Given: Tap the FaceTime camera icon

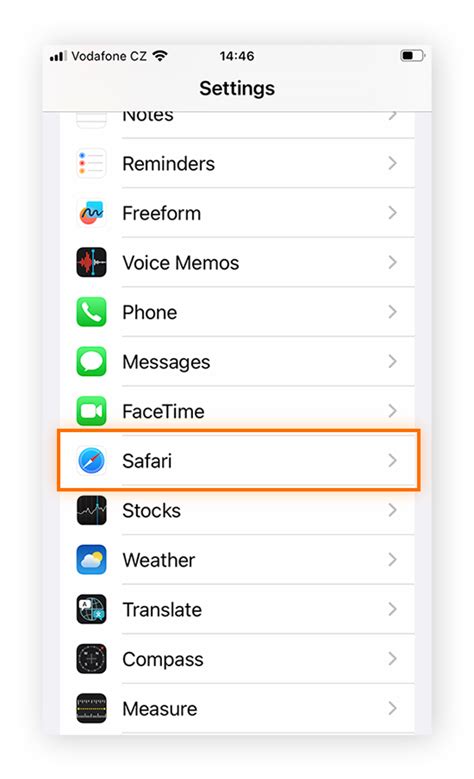Looking at the screenshot, I should (91, 411).
